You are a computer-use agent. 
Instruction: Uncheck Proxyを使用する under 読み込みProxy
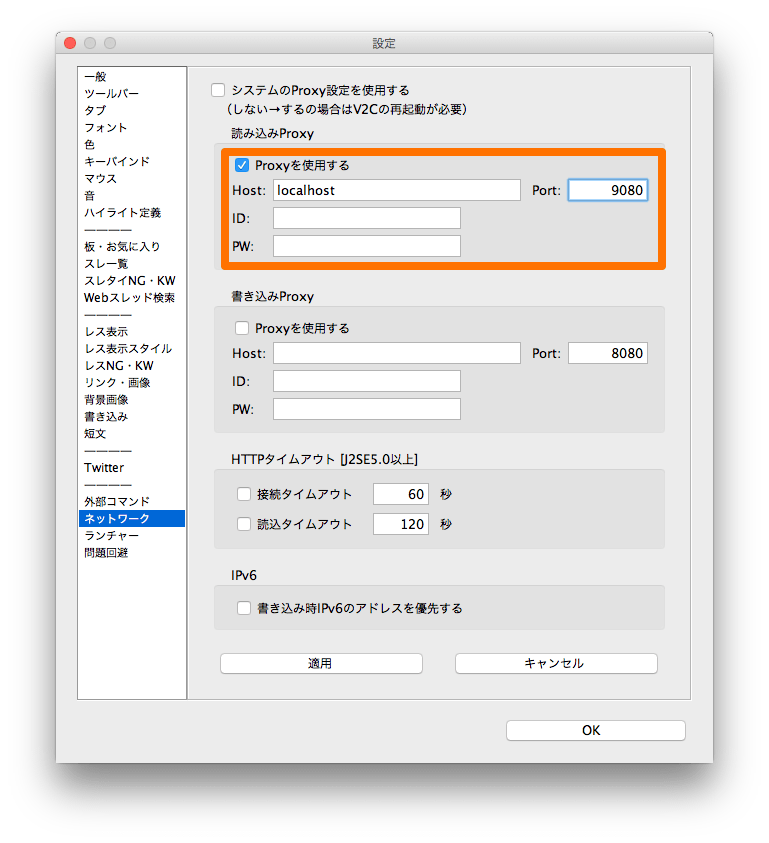point(242,165)
